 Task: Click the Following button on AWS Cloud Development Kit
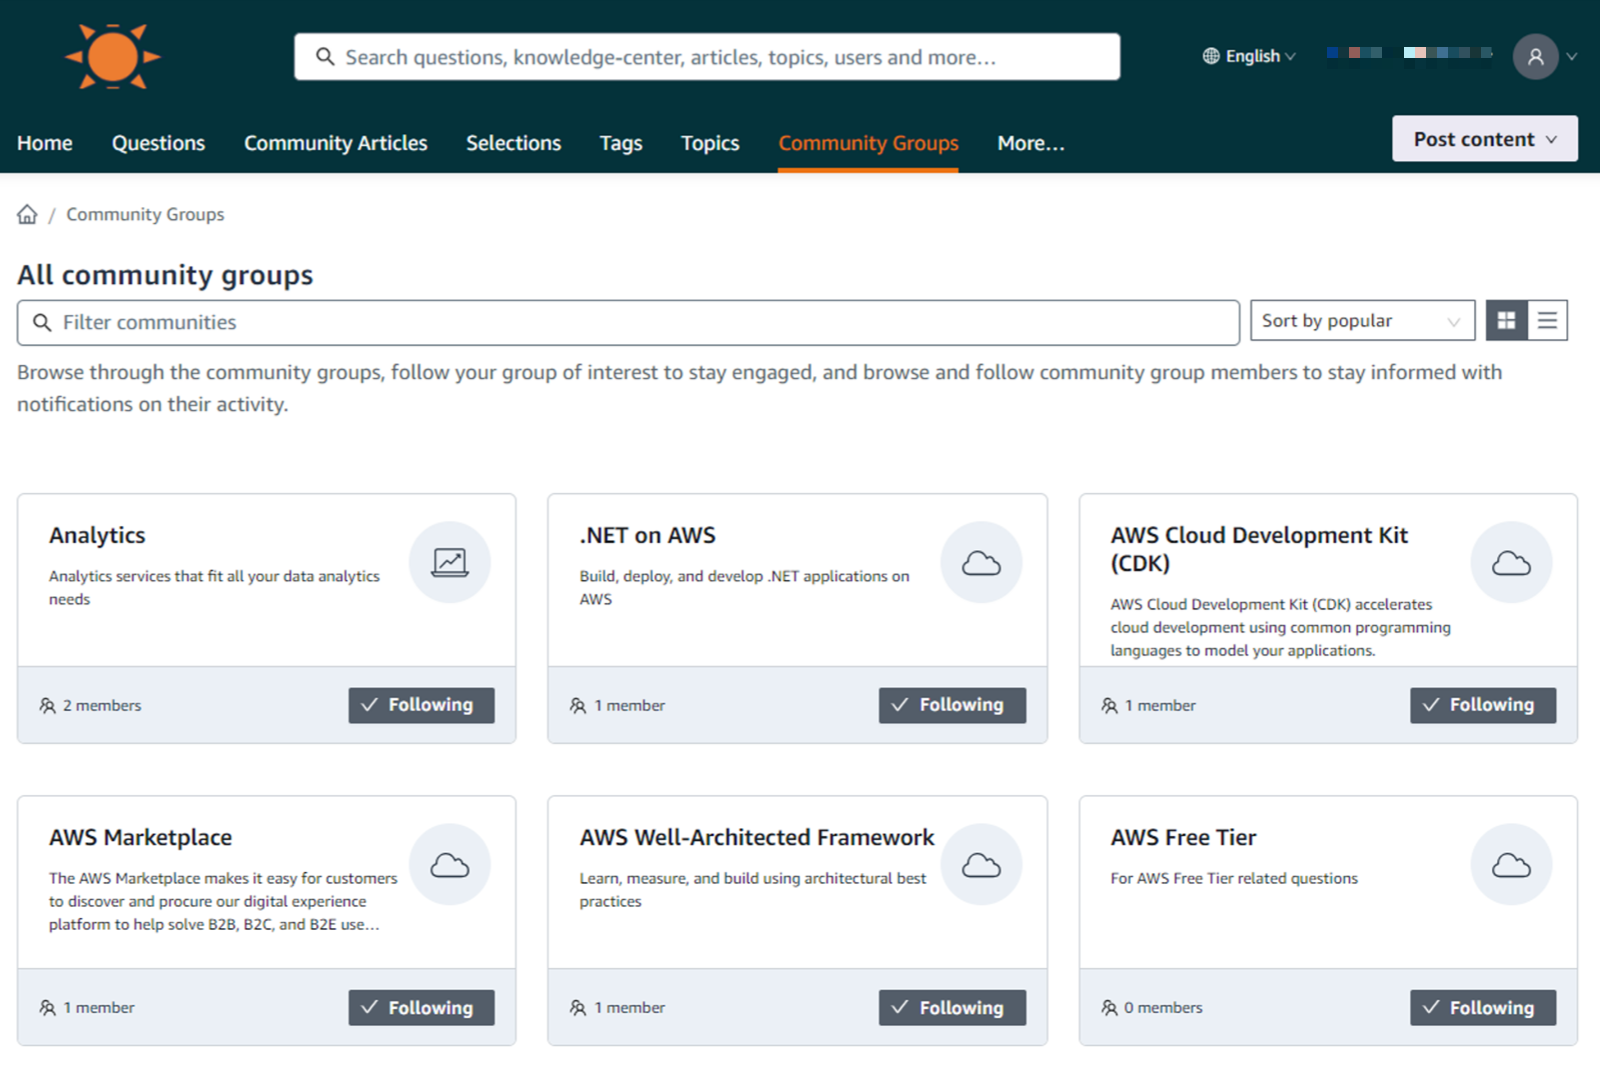pyautogui.click(x=1483, y=705)
